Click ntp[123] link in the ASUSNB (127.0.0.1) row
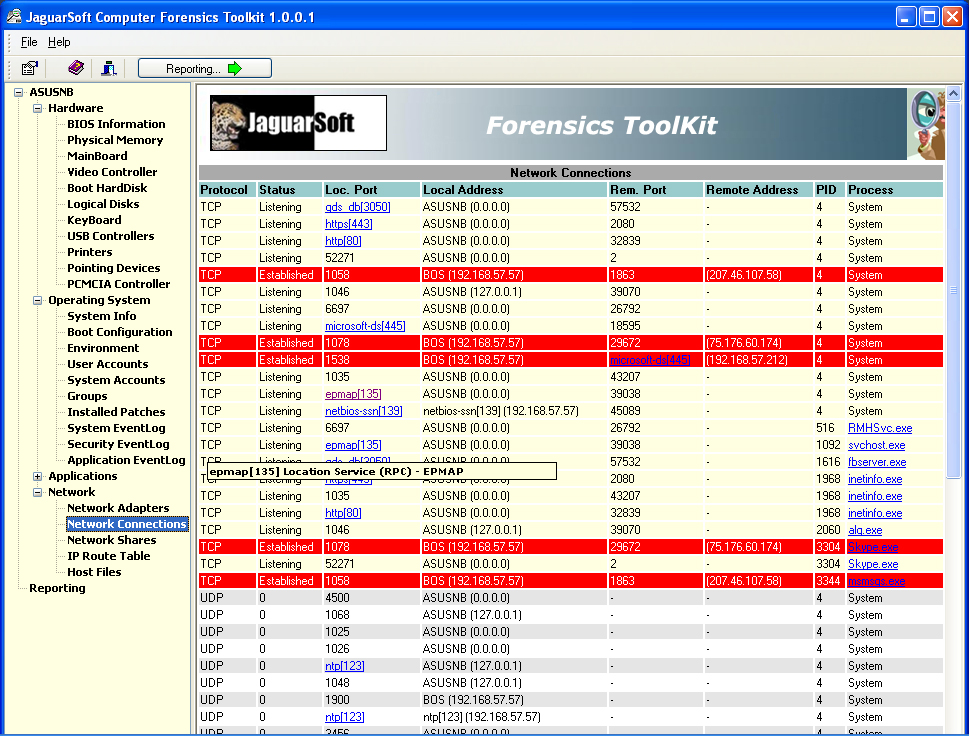Viewport: 969px width, 736px height. click(344, 666)
